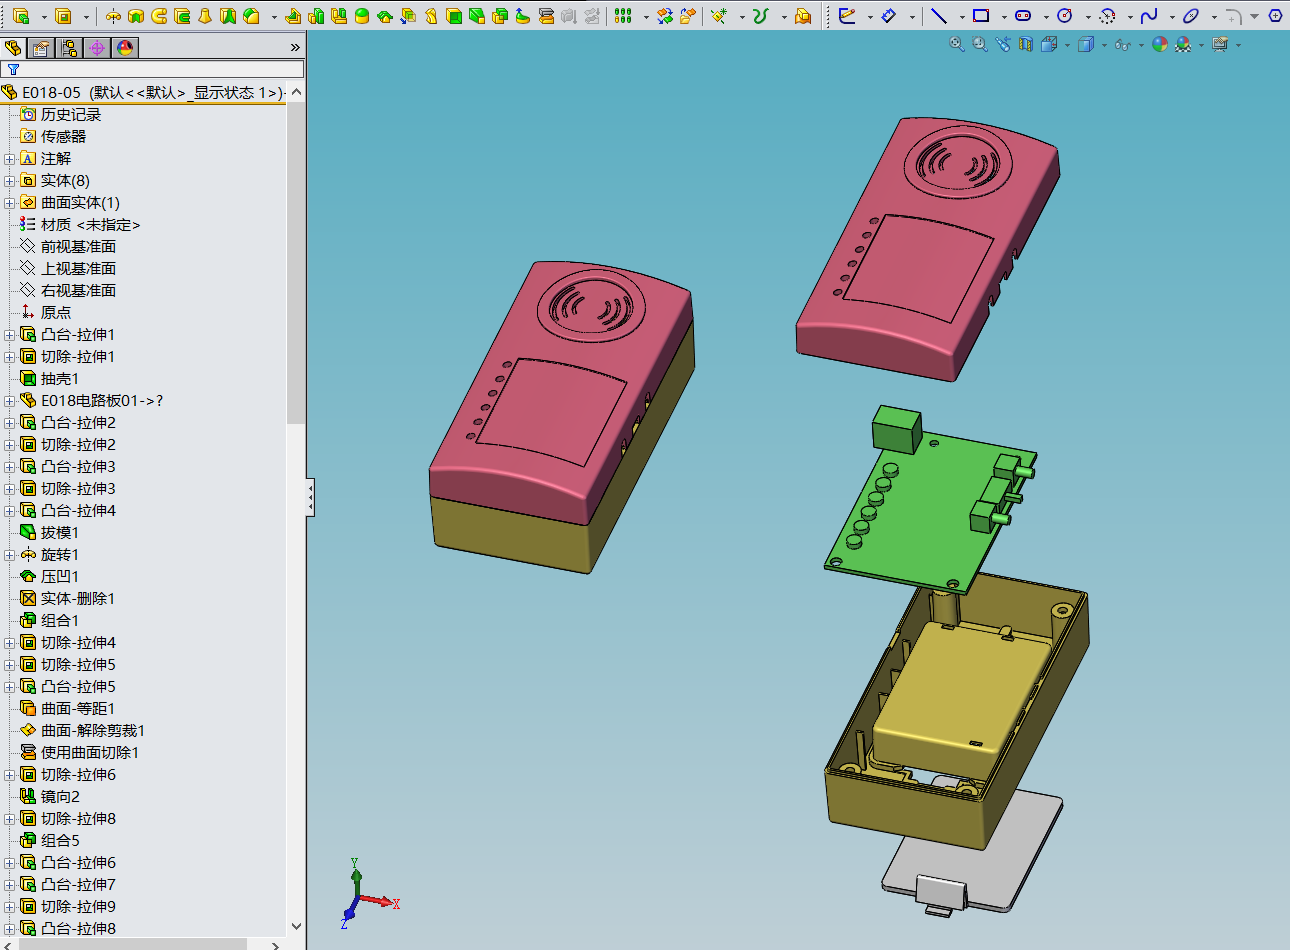This screenshot has width=1290, height=950.
Task: Open the FeatureManager design tree tab
Action: [x=13, y=48]
